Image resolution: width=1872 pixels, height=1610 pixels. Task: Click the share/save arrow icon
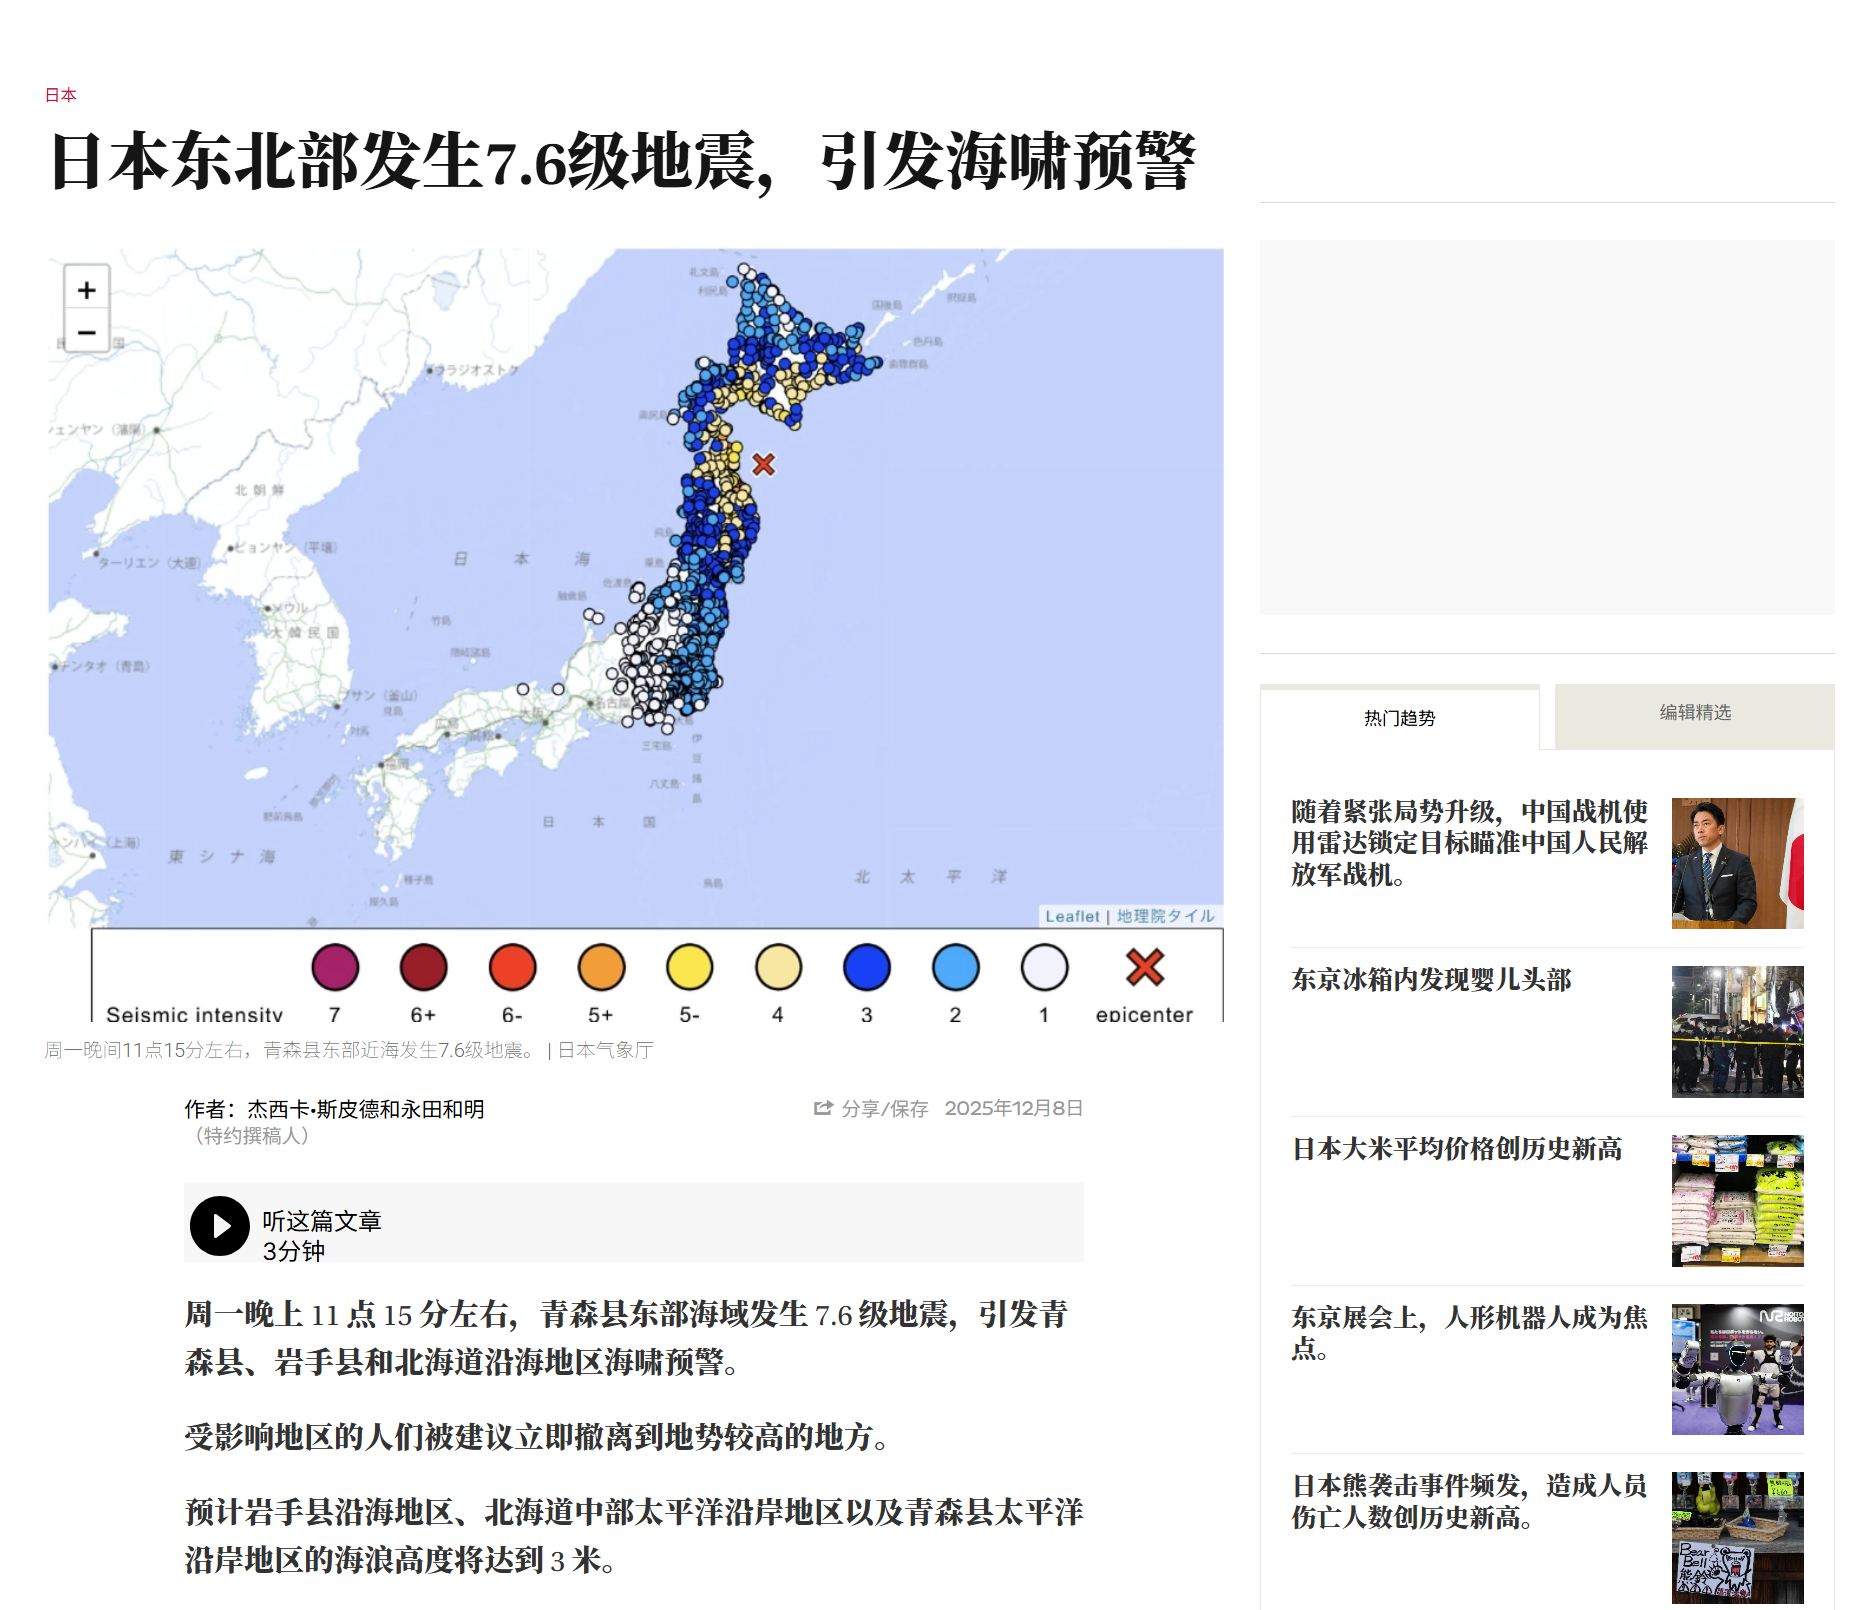click(823, 1108)
